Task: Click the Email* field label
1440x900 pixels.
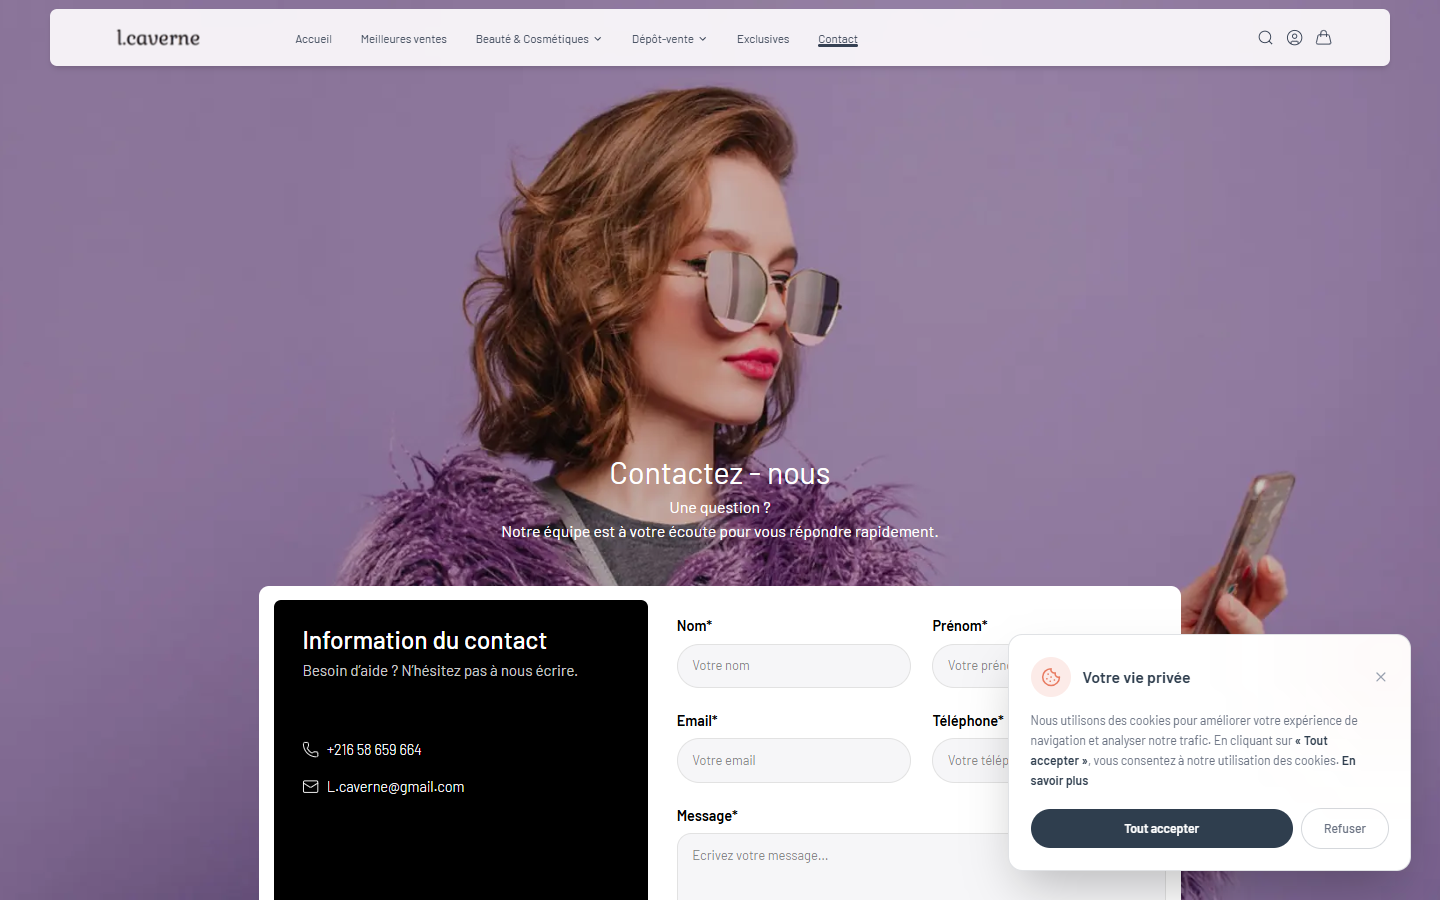Action: [697, 720]
